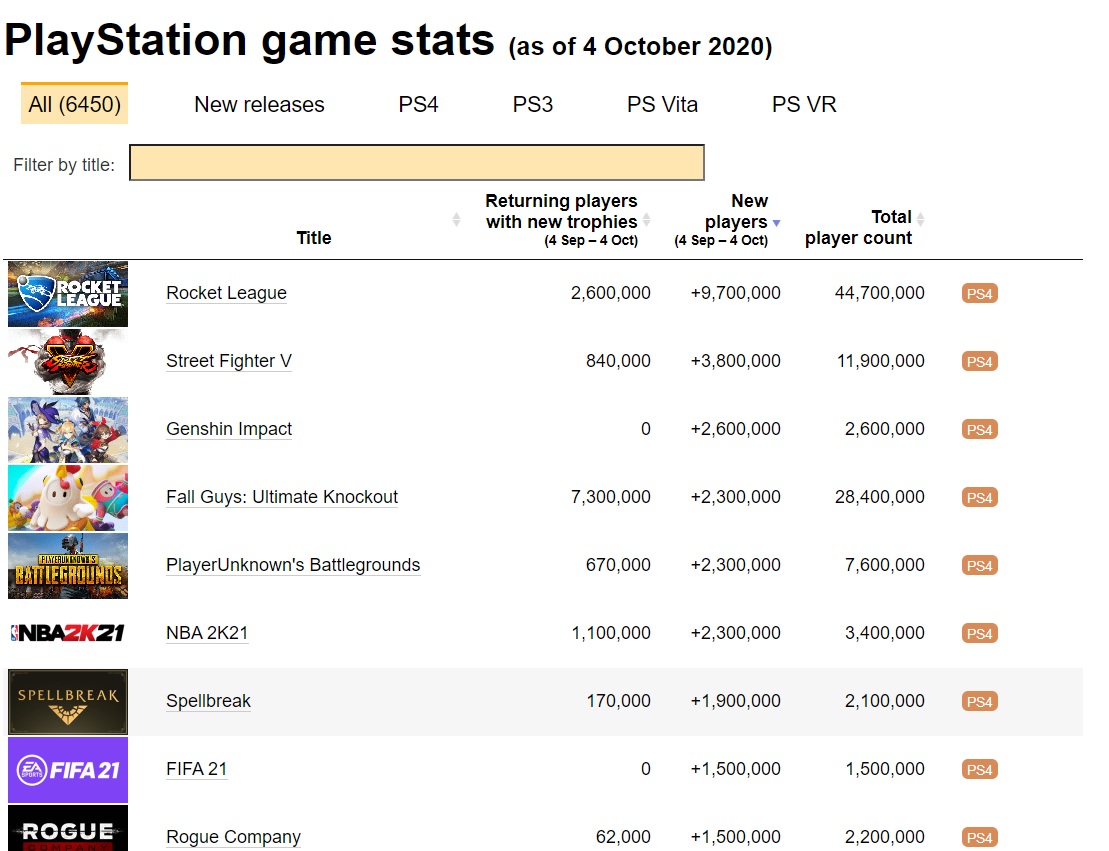
Task: Select the PS Vita tab
Action: (x=662, y=104)
